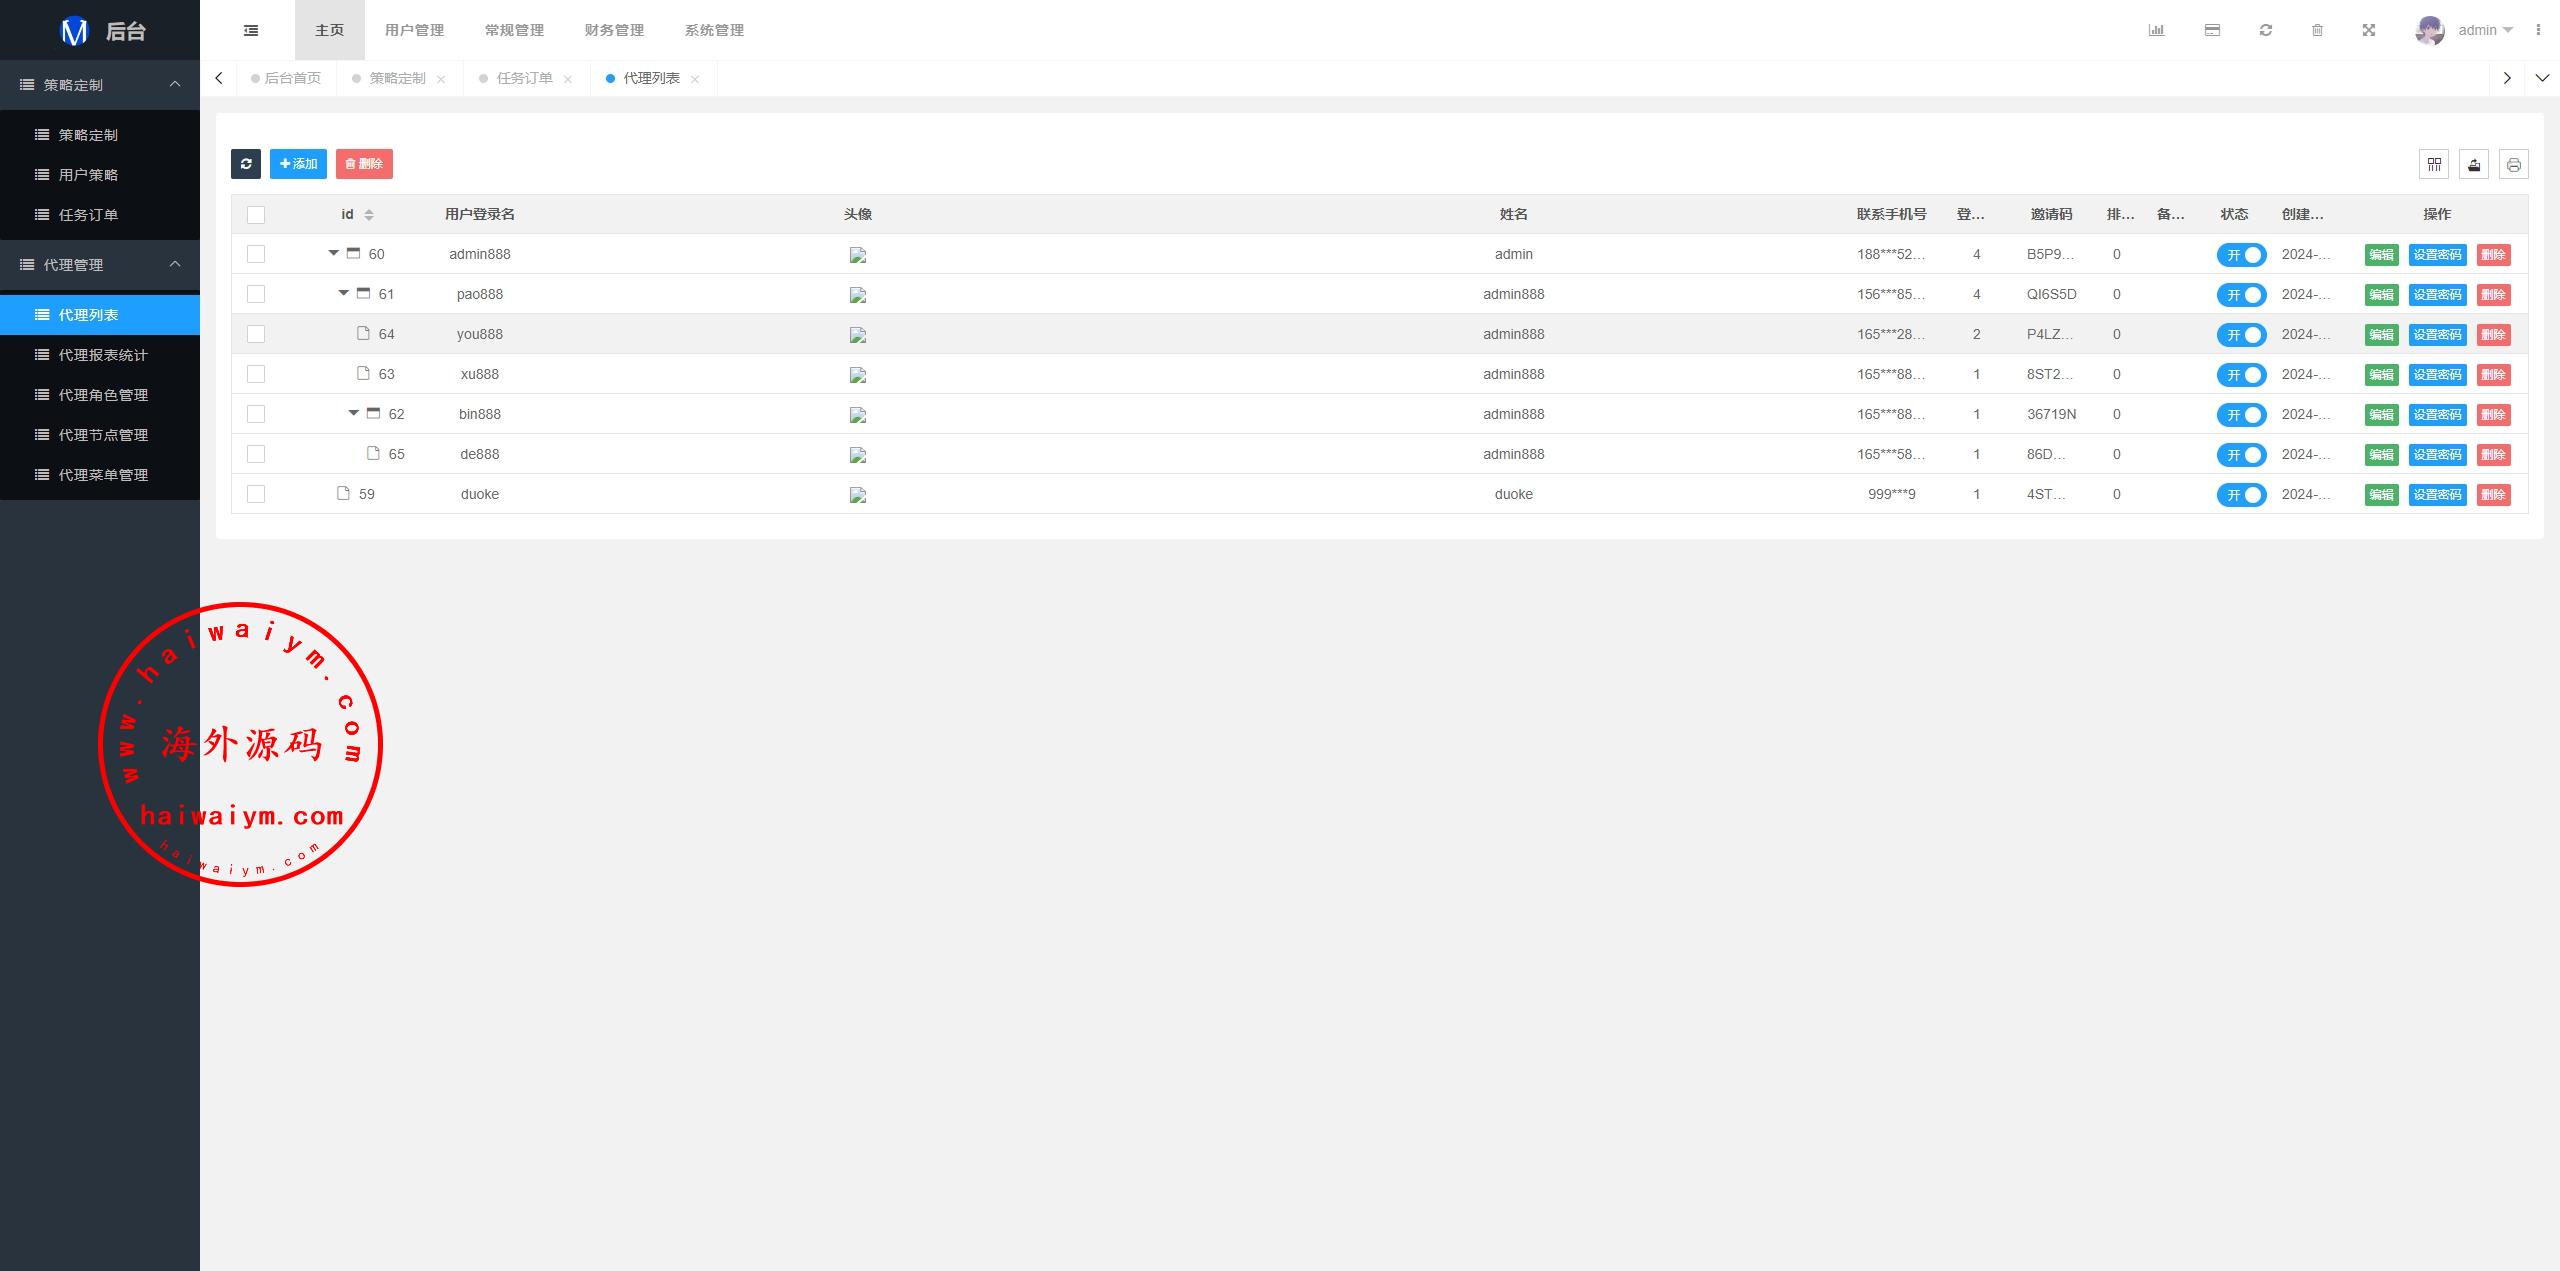Click the dark table refresh button
This screenshot has width=2560, height=1271.
click(x=246, y=164)
